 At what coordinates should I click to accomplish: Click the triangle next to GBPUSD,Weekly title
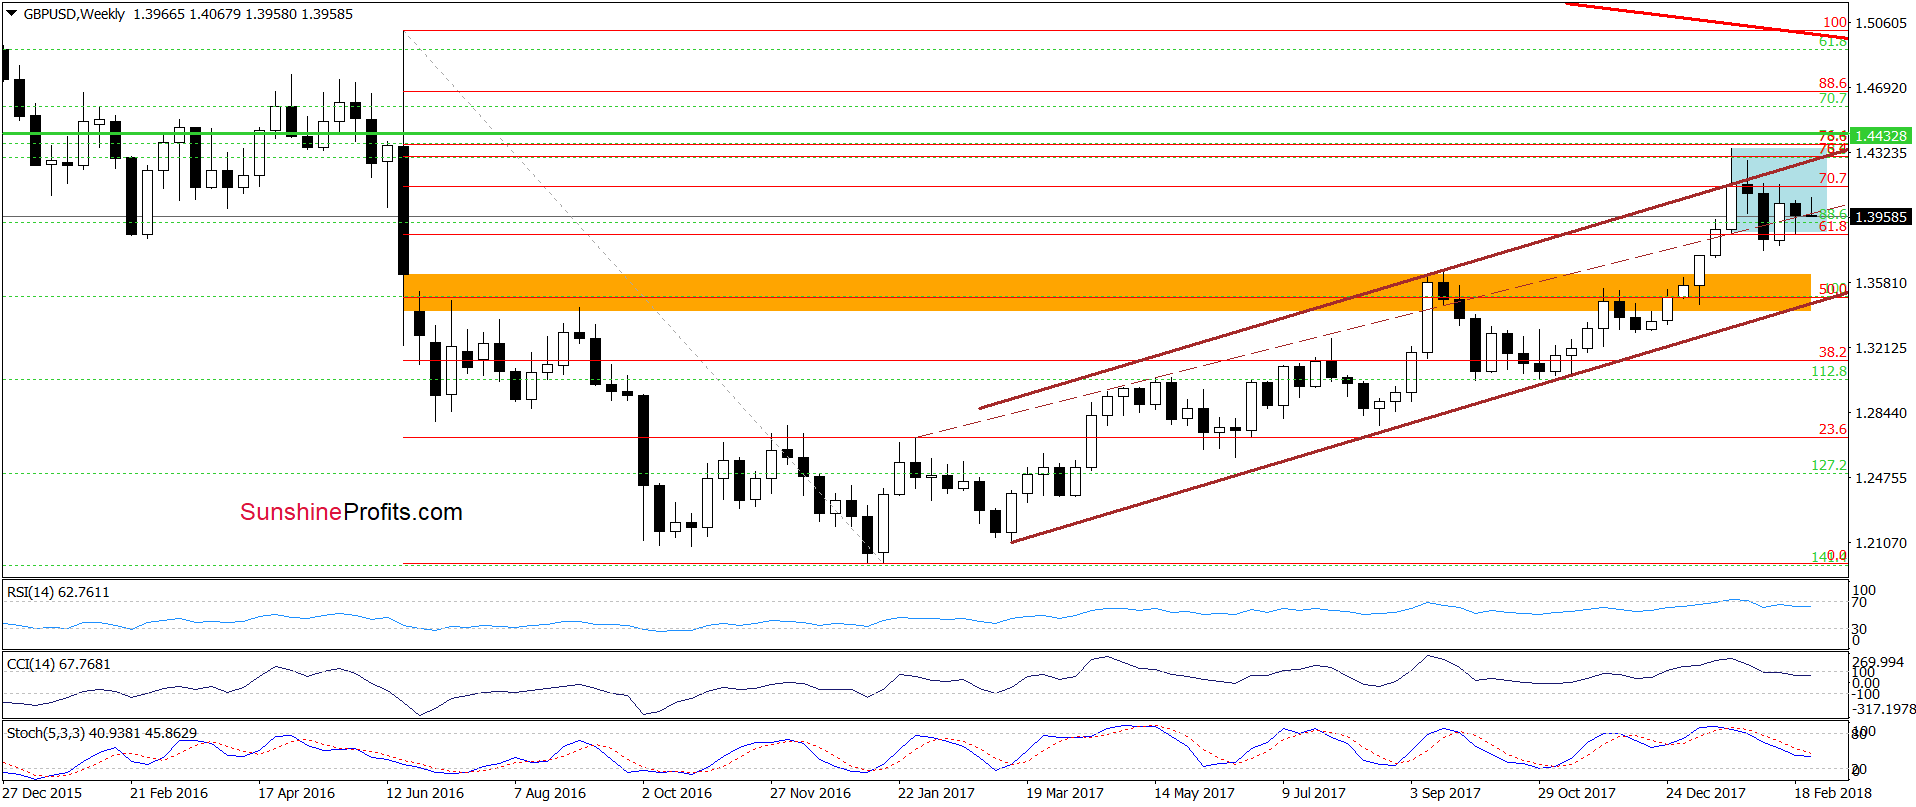tap(11, 14)
